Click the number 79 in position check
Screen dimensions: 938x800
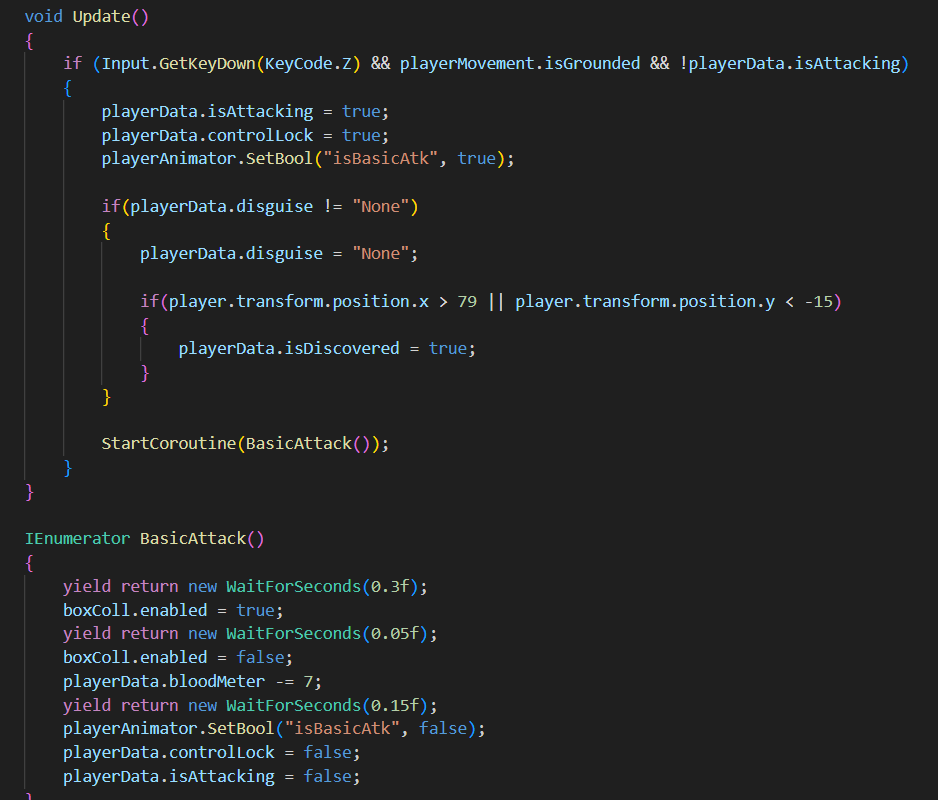[x=467, y=302]
